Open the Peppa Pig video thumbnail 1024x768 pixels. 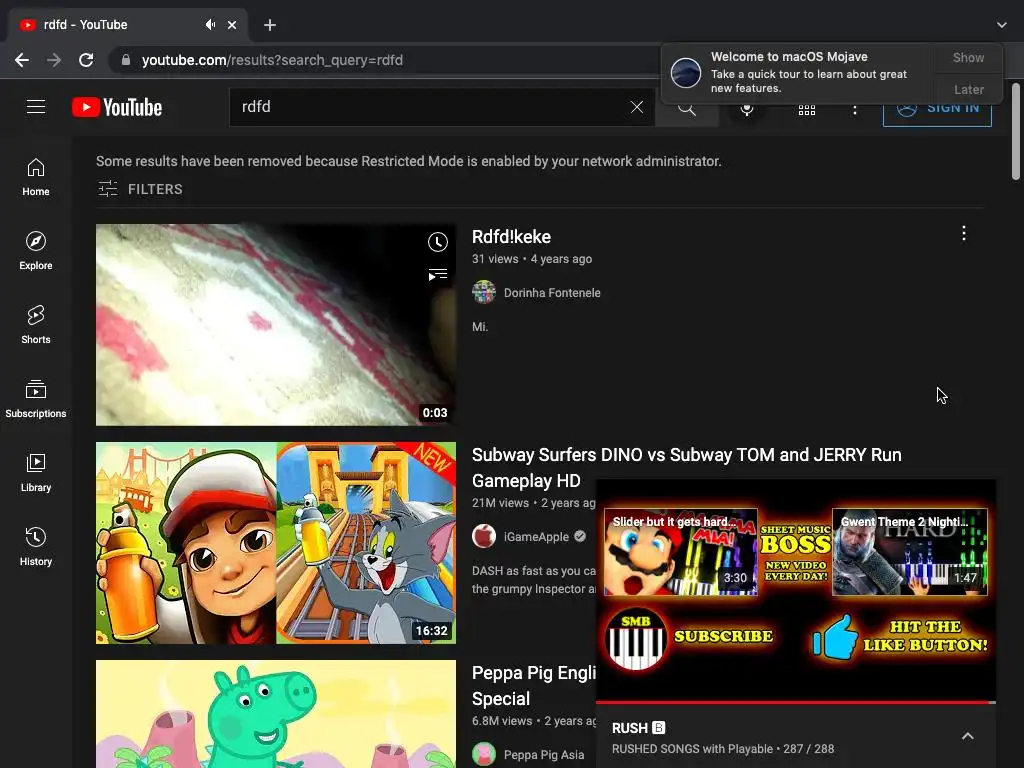276,714
